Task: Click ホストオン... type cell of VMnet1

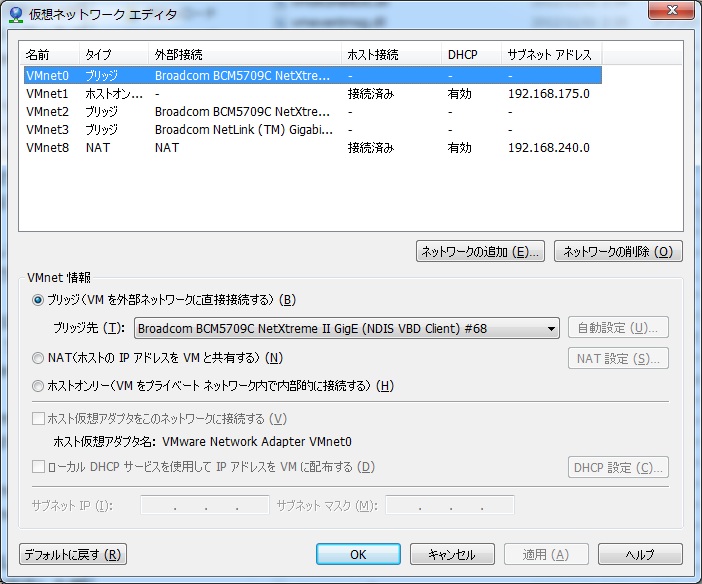Action: [x=114, y=94]
